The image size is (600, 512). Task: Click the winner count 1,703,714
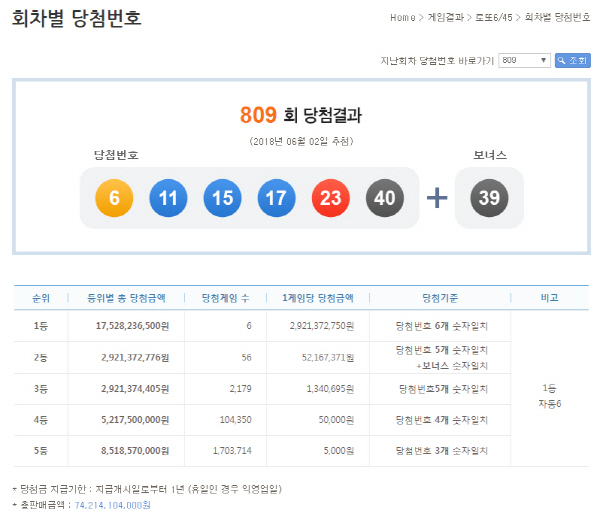pos(232,451)
